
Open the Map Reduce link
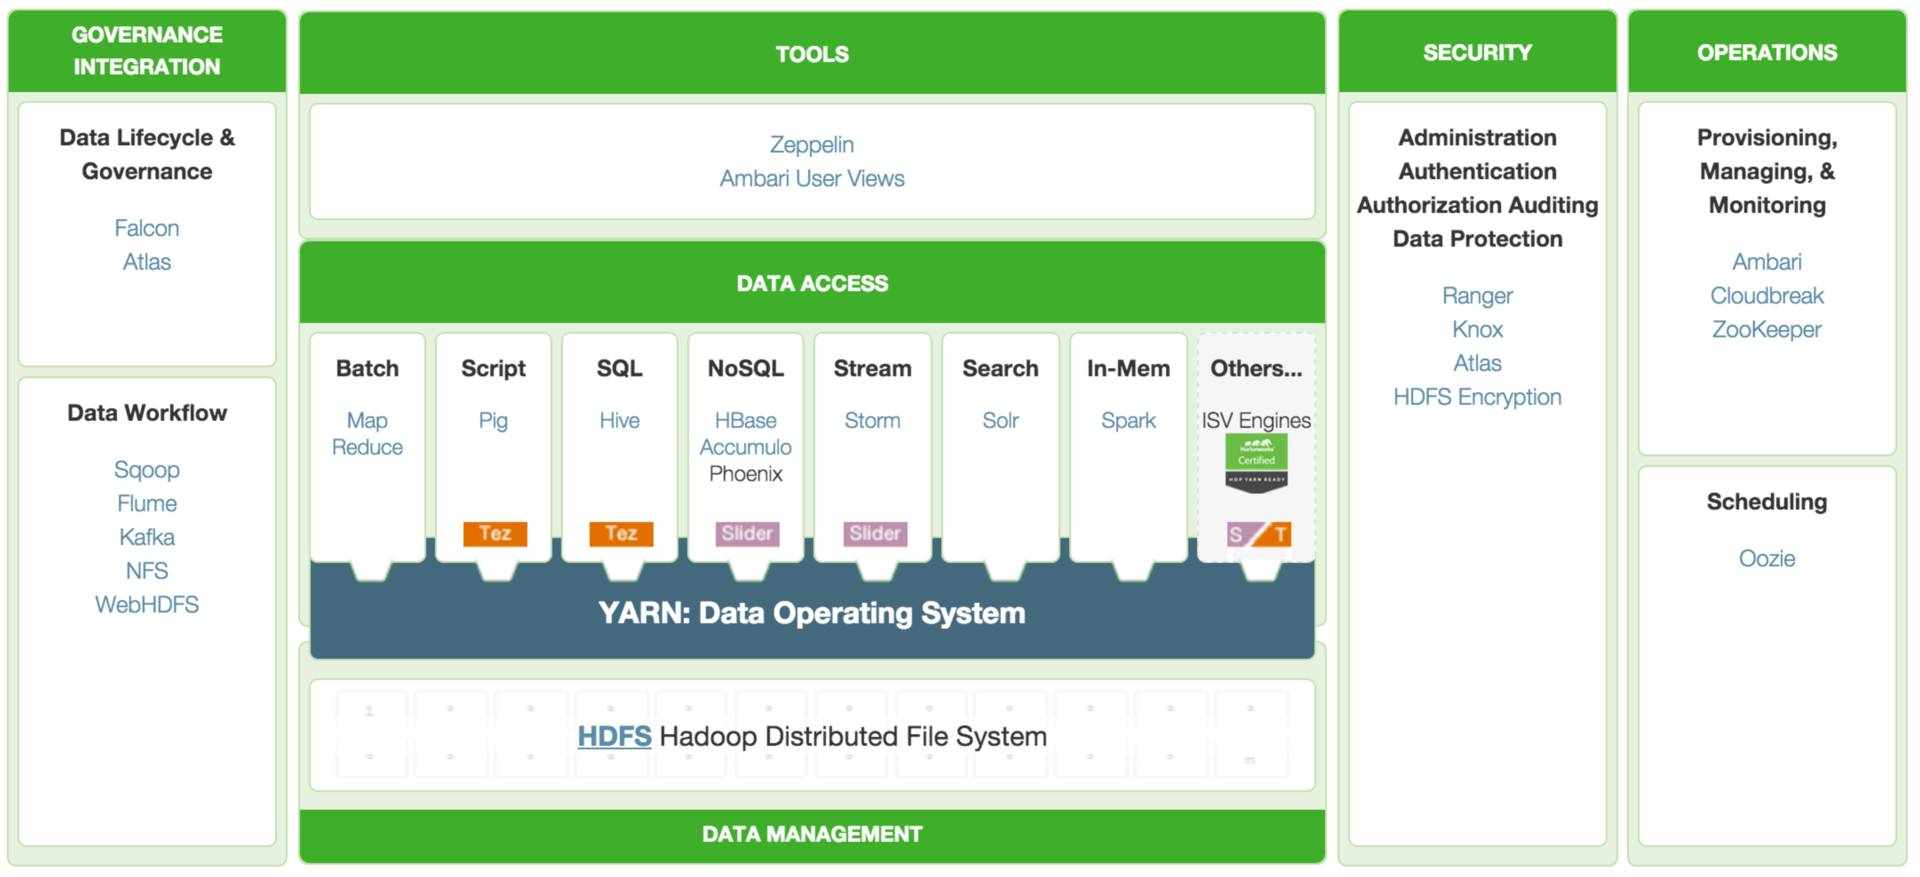(367, 434)
